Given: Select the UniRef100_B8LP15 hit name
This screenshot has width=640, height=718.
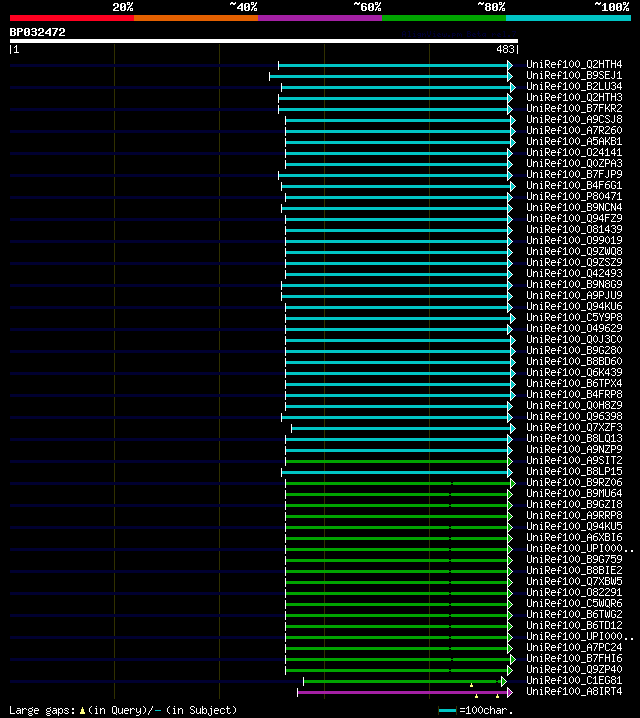Looking at the screenshot, I should coord(574,471).
